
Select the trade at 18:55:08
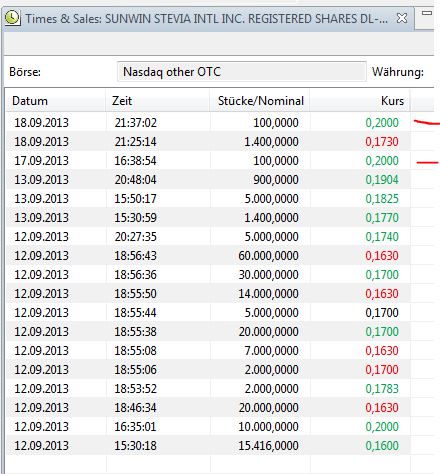pos(208,351)
